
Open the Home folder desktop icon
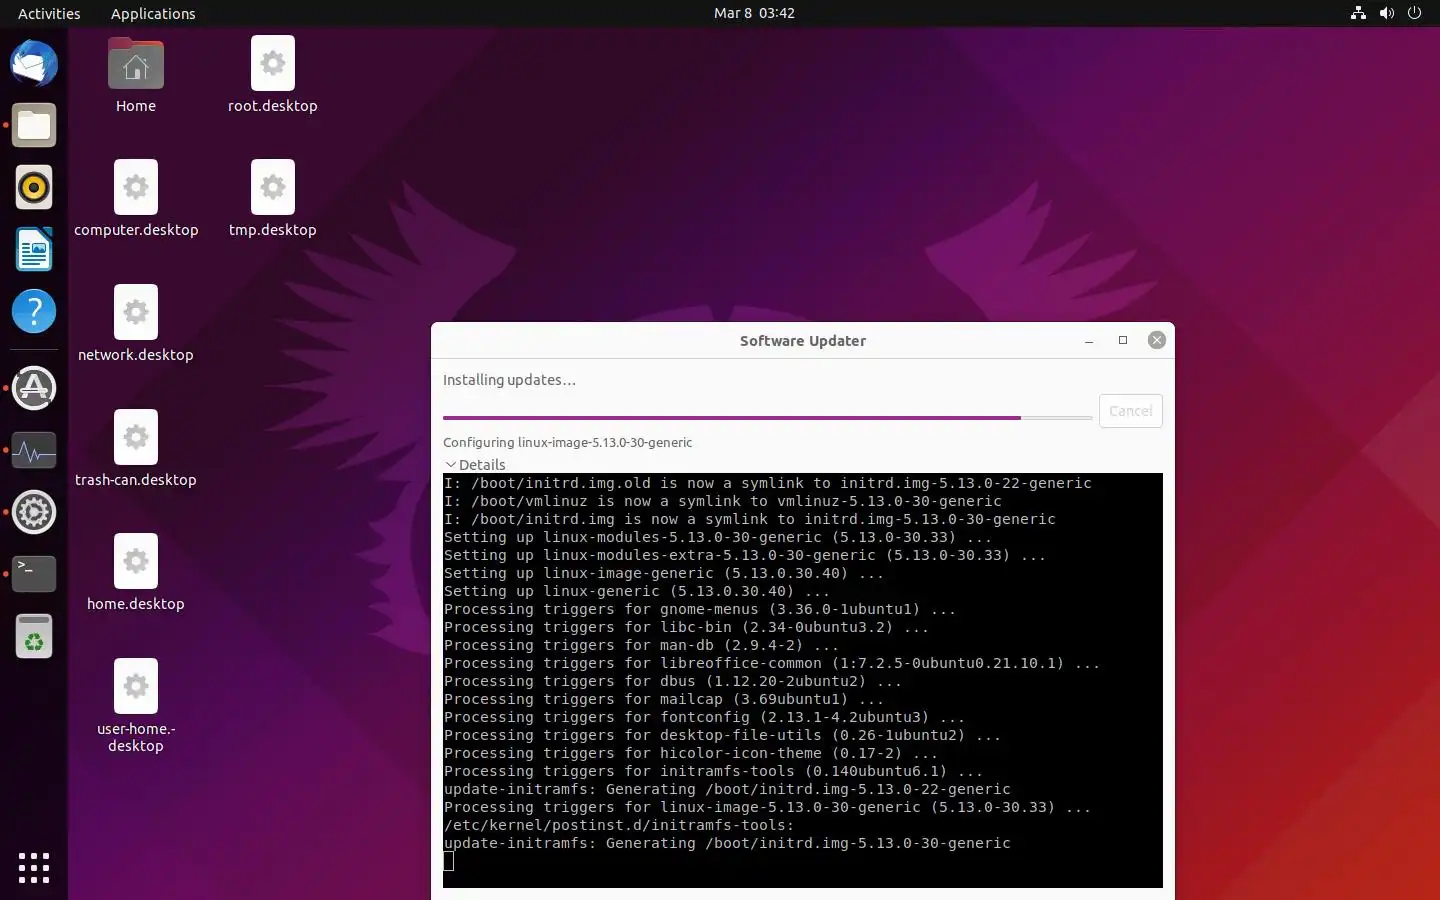click(136, 75)
